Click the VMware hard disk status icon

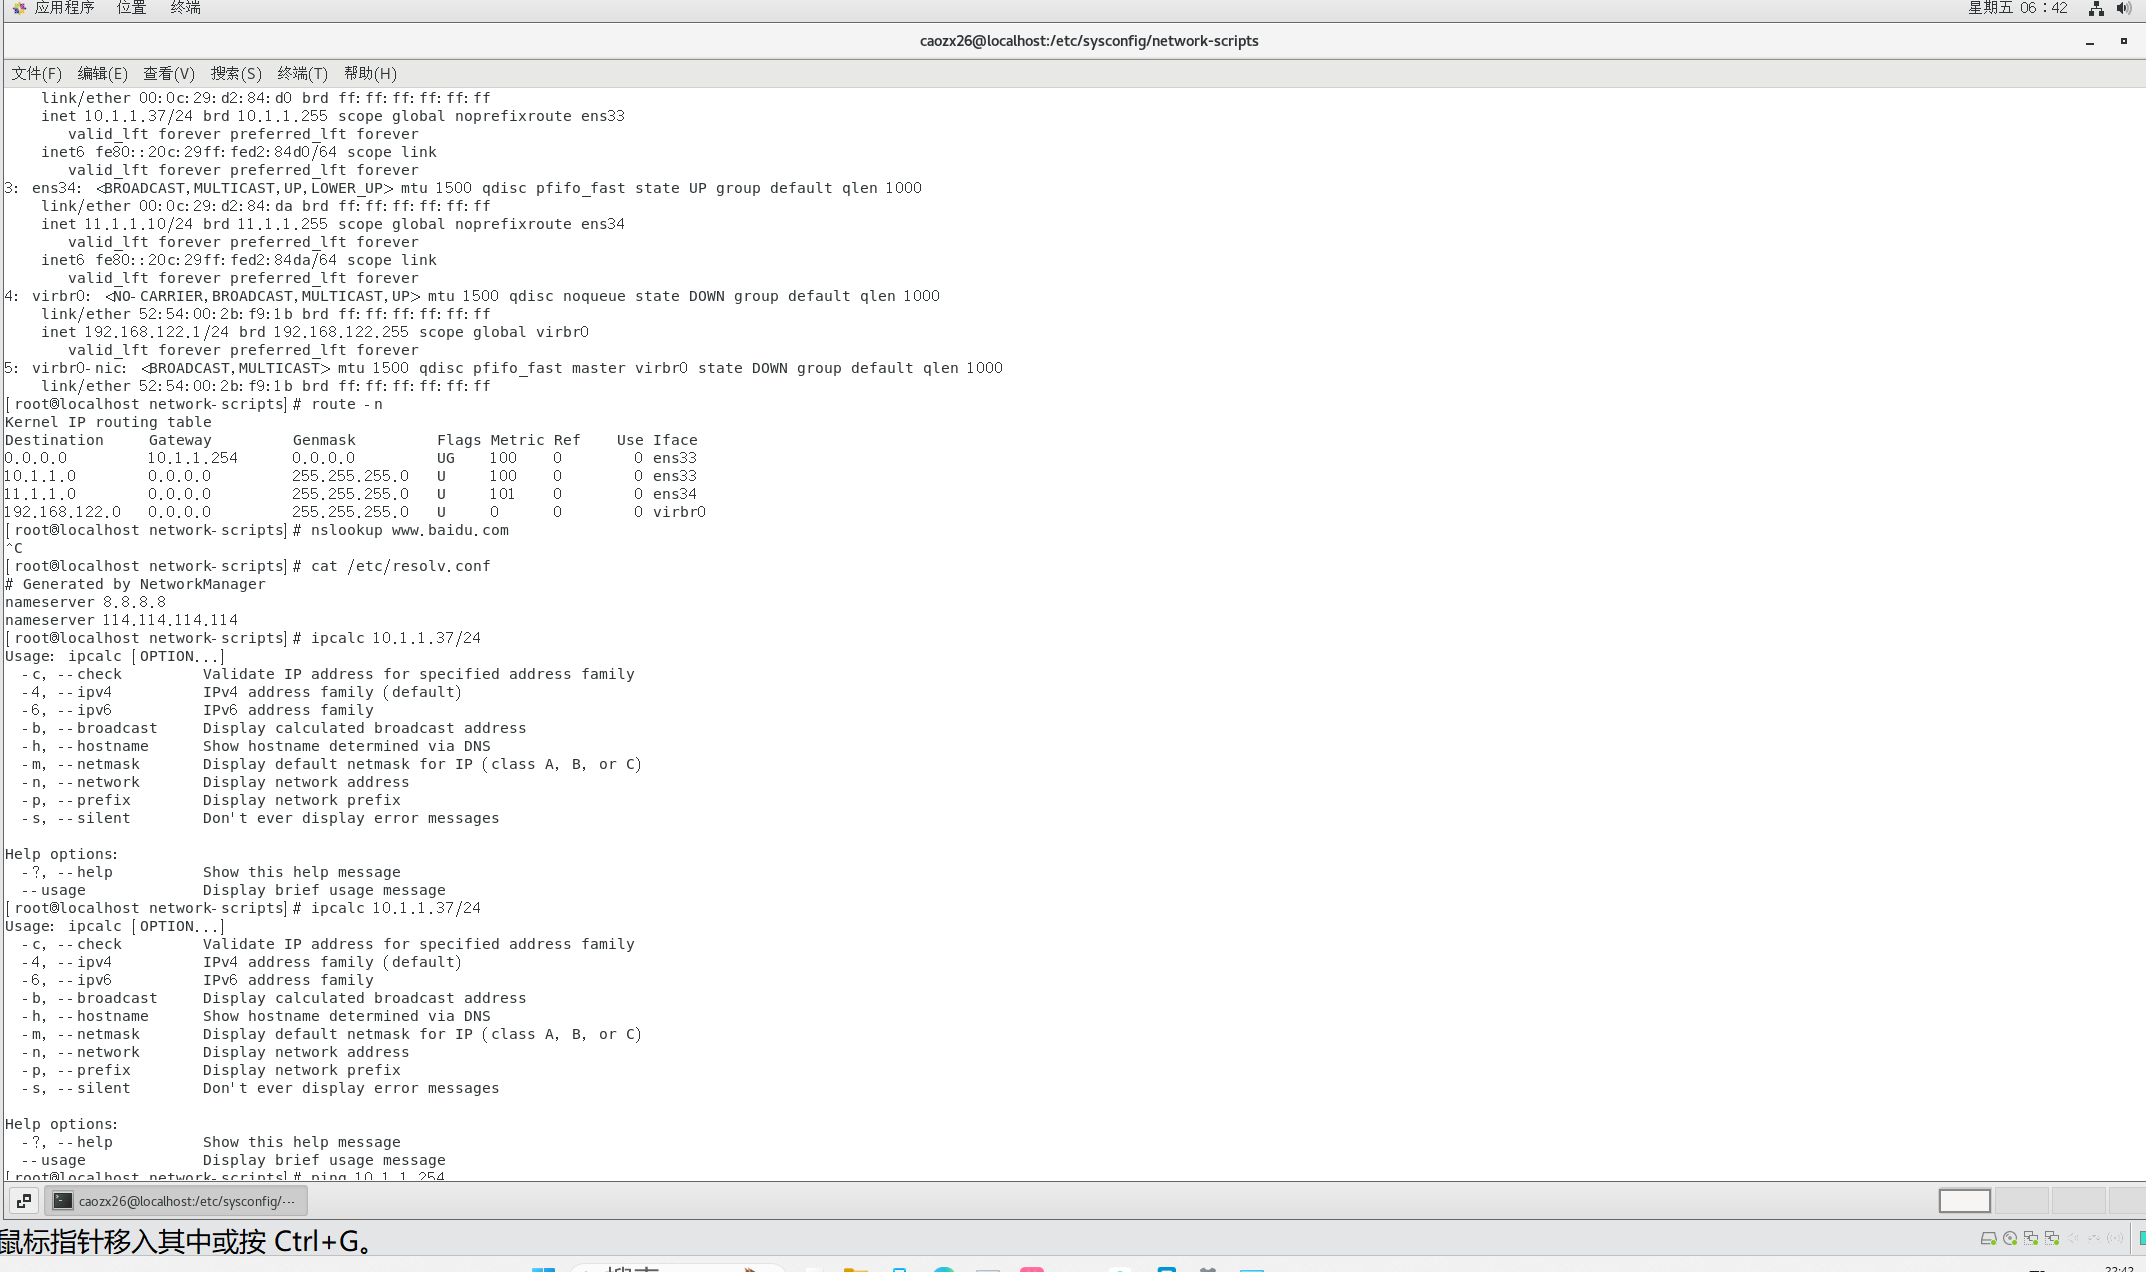point(1988,1238)
